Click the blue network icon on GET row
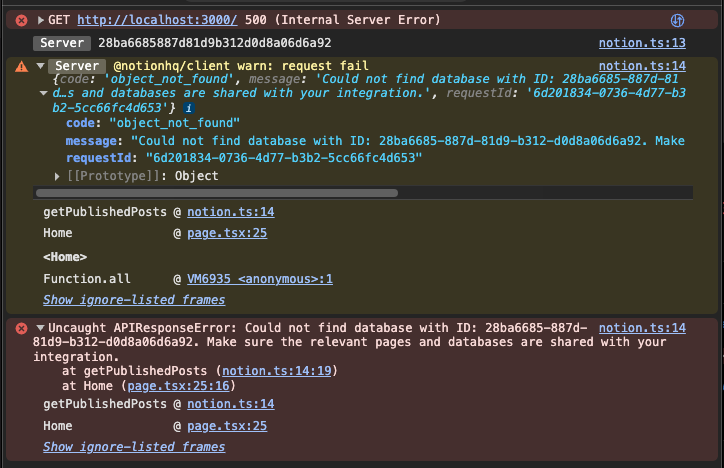Image resolution: width=724 pixels, height=468 pixels. coord(677,20)
